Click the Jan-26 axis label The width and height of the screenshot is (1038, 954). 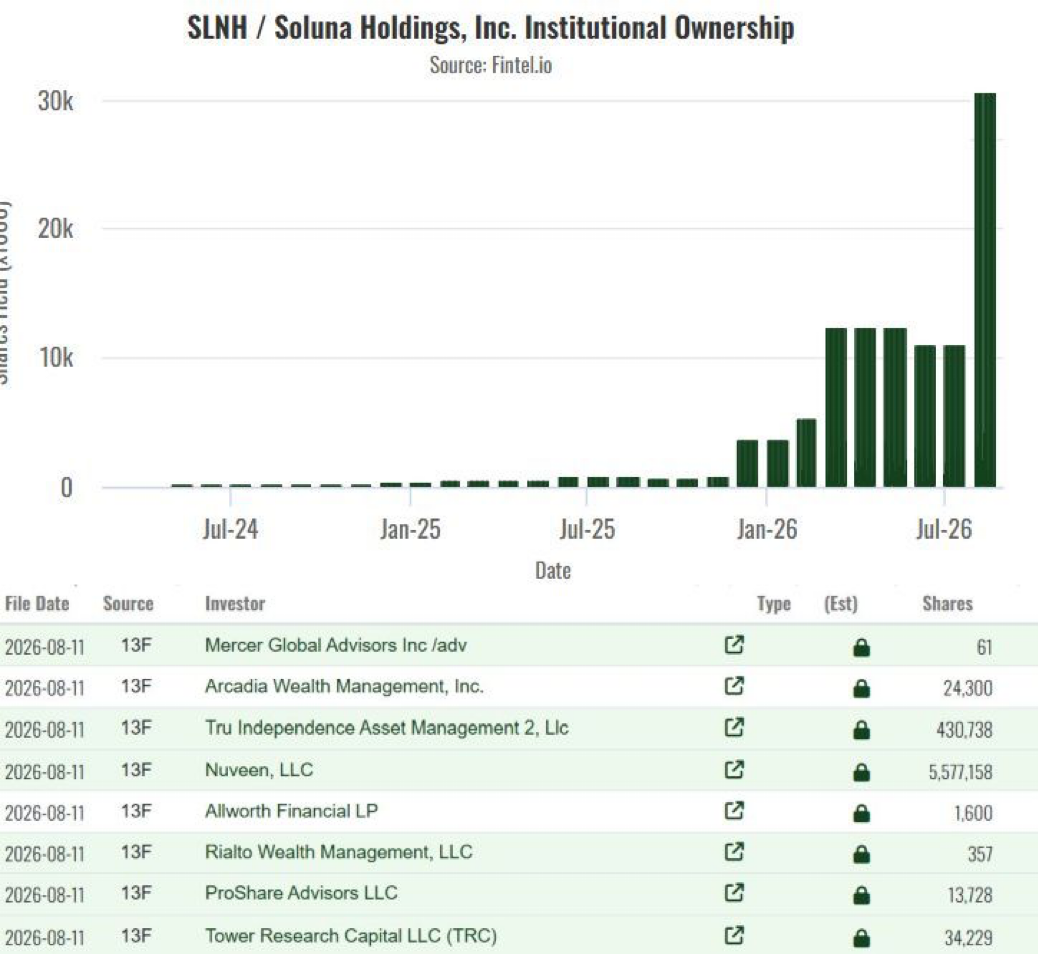[767, 529]
